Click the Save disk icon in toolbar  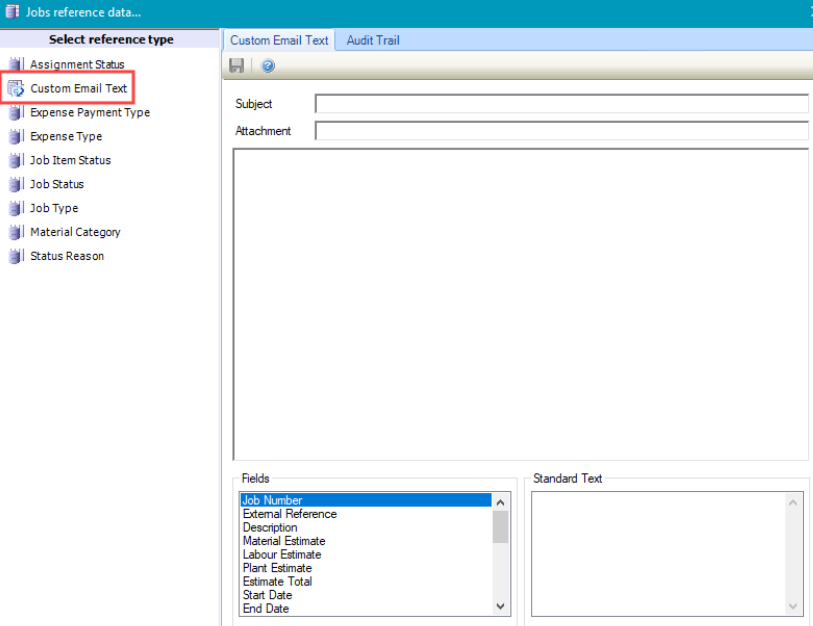coord(237,66)
